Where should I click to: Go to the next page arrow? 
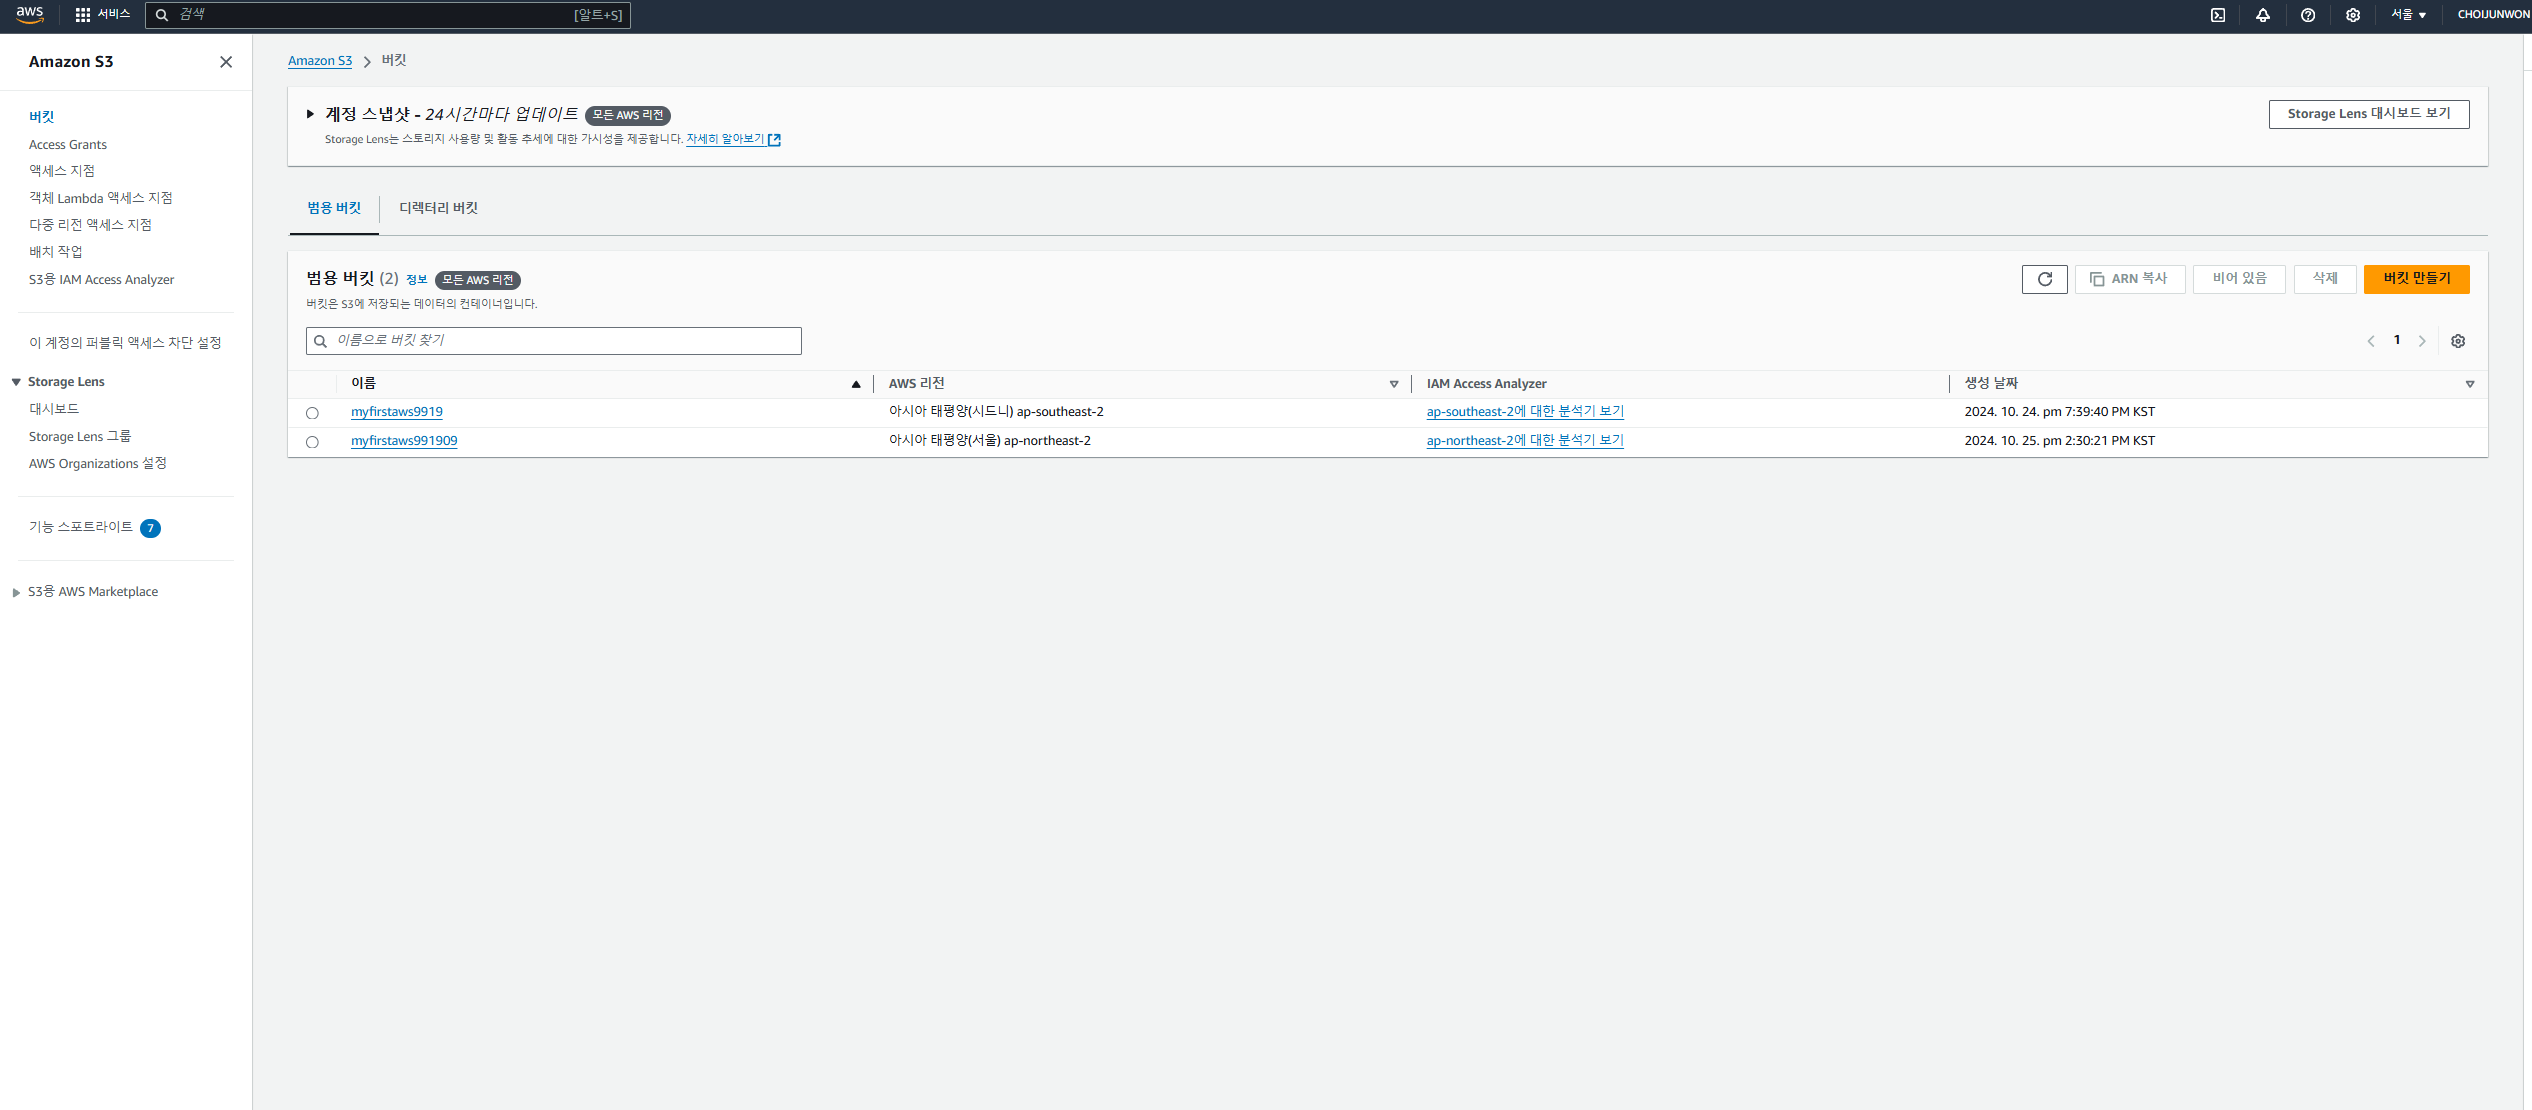click(2422, 341)
